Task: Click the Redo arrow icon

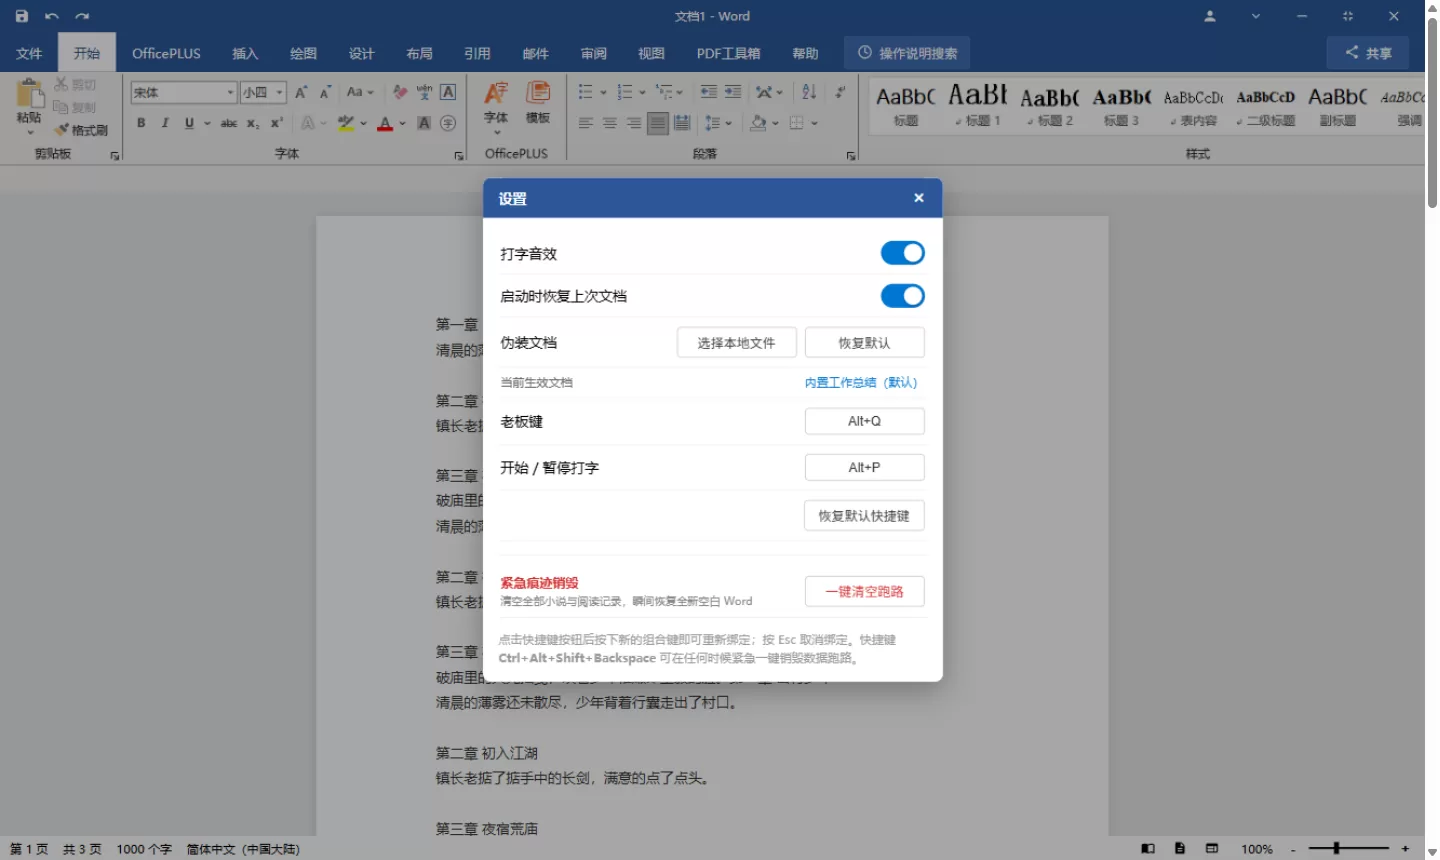Action: point(82,16)
